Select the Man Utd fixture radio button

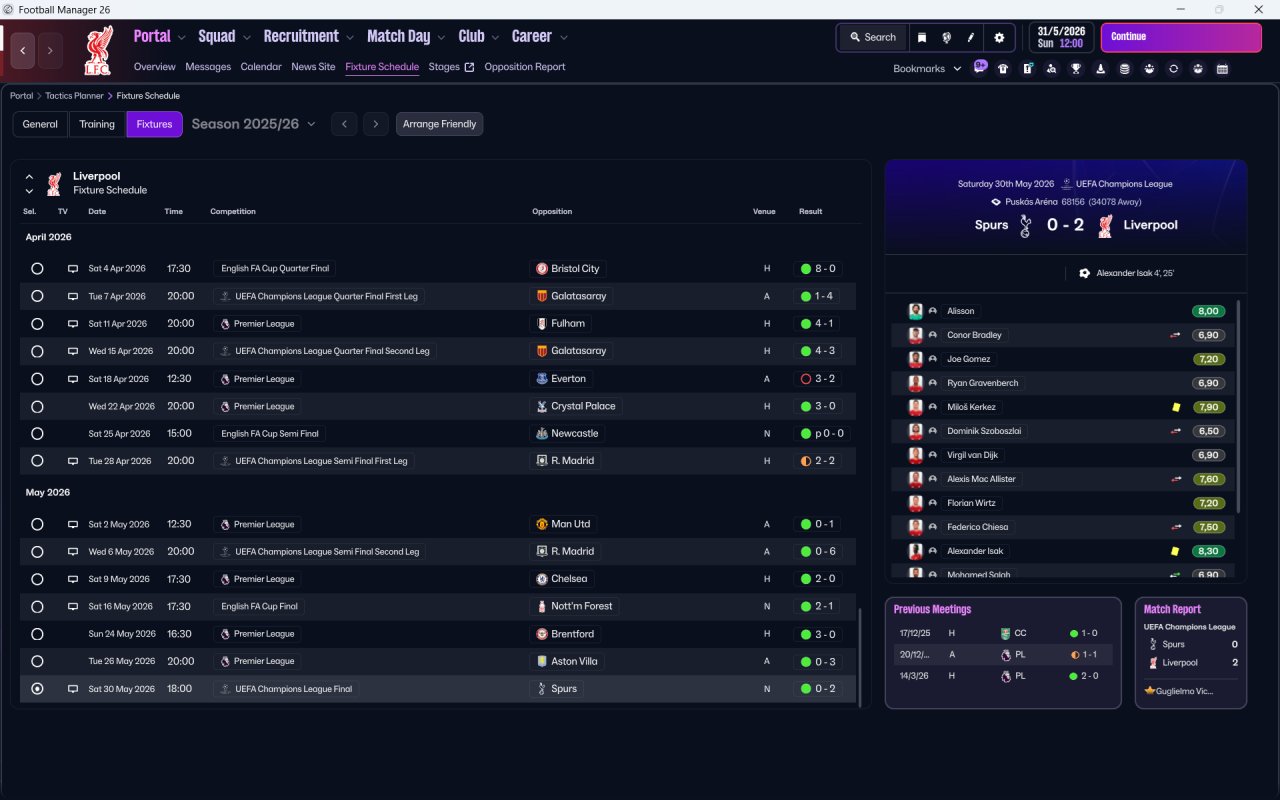tap(37, 524)
